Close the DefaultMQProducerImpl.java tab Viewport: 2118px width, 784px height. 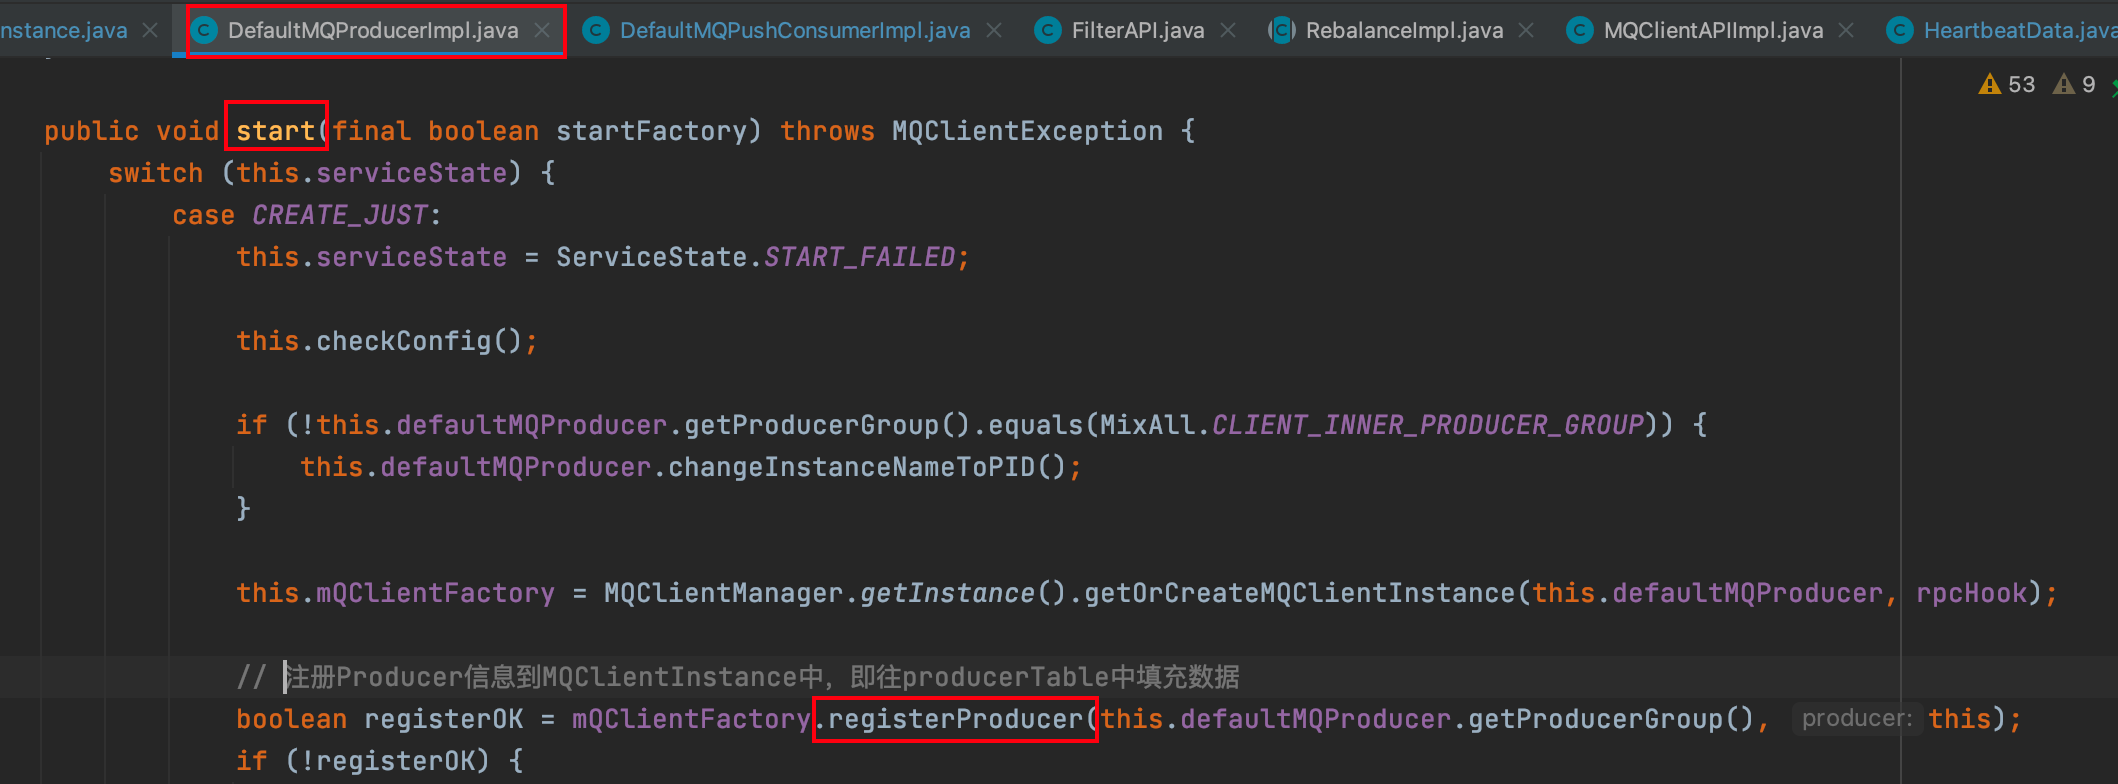point(542,31)
